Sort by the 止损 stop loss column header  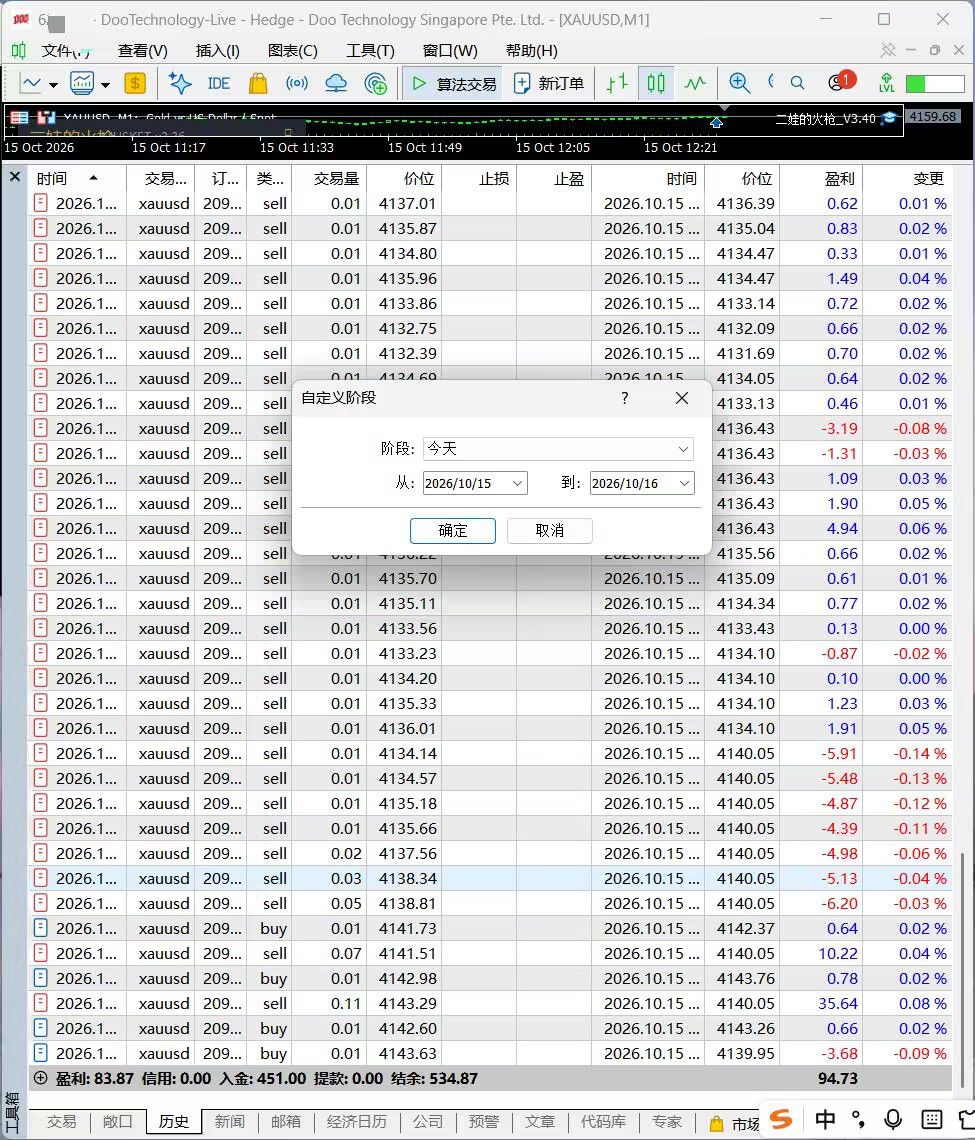478,178
